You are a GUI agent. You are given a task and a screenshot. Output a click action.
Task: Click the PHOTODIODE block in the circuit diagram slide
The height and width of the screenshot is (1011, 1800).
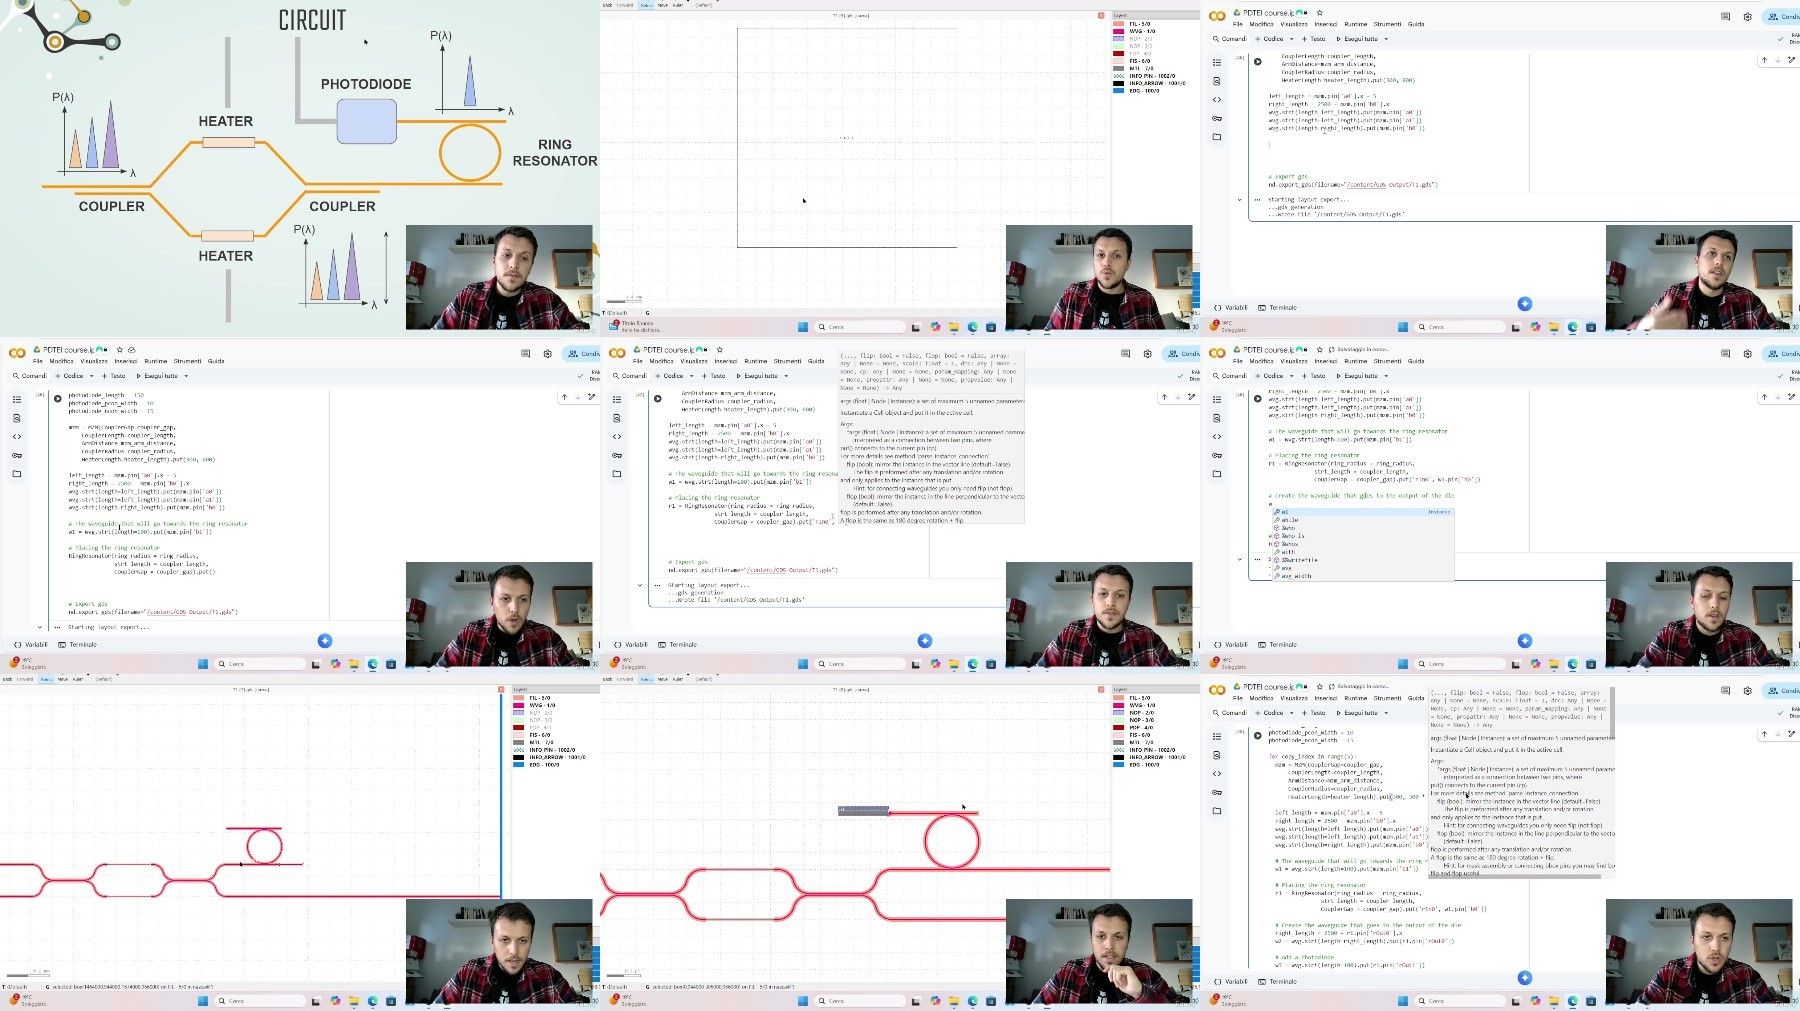[367, 122]
